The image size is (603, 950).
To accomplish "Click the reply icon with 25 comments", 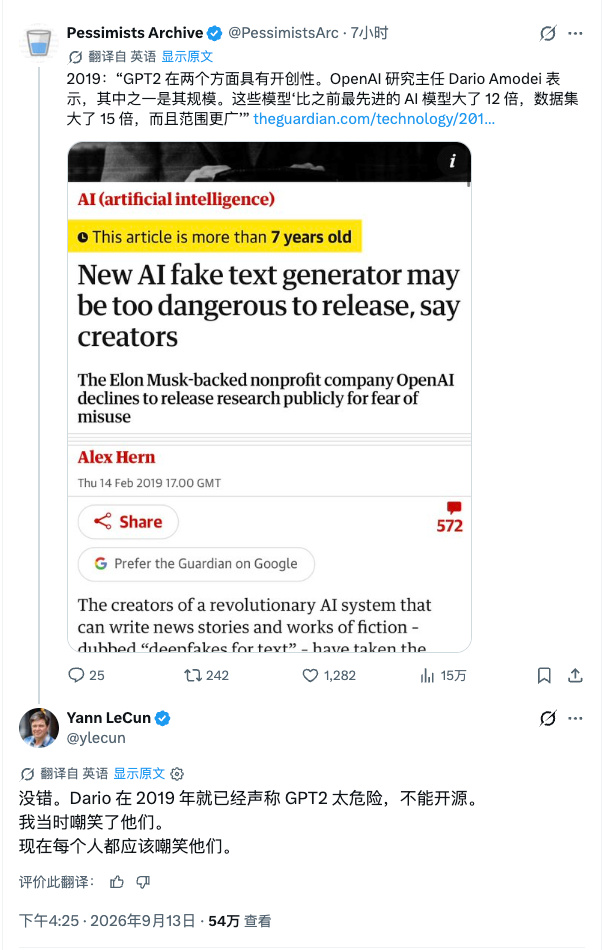I will 76,675.
